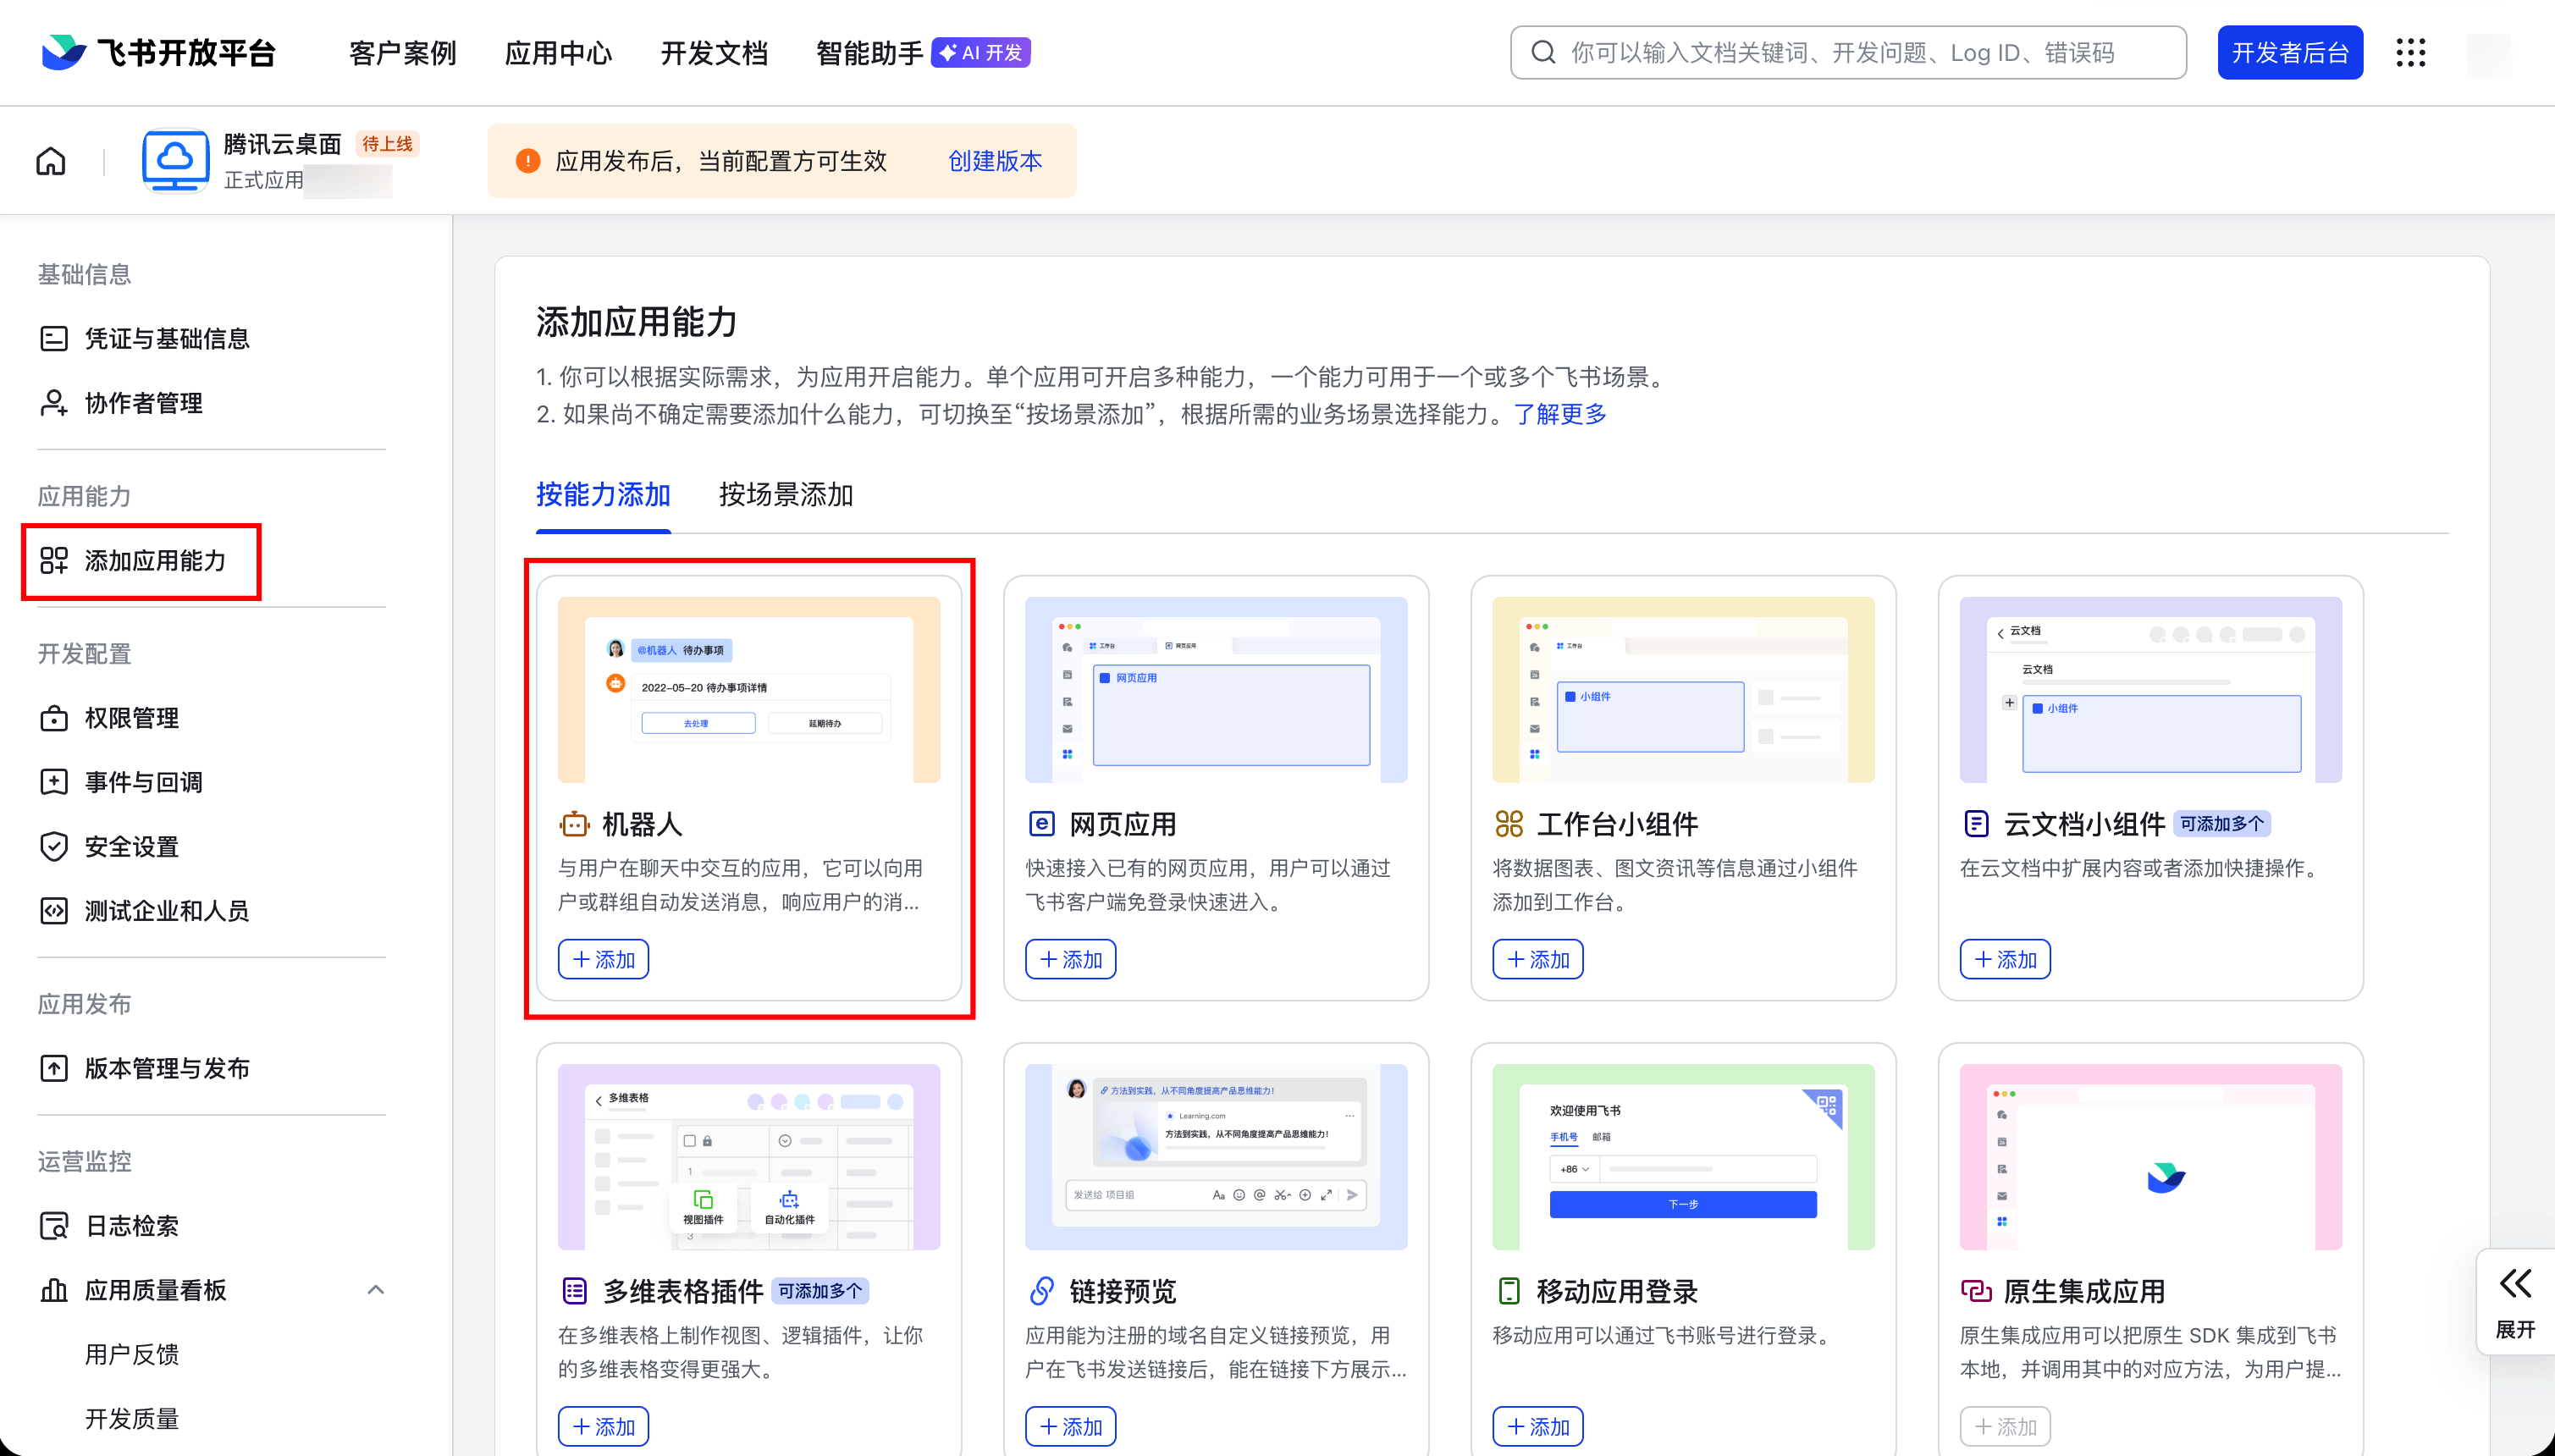Open 凭证与基础信息 in sidebar
Viewport: 2555px width, 1456px height.
point(166,339)
